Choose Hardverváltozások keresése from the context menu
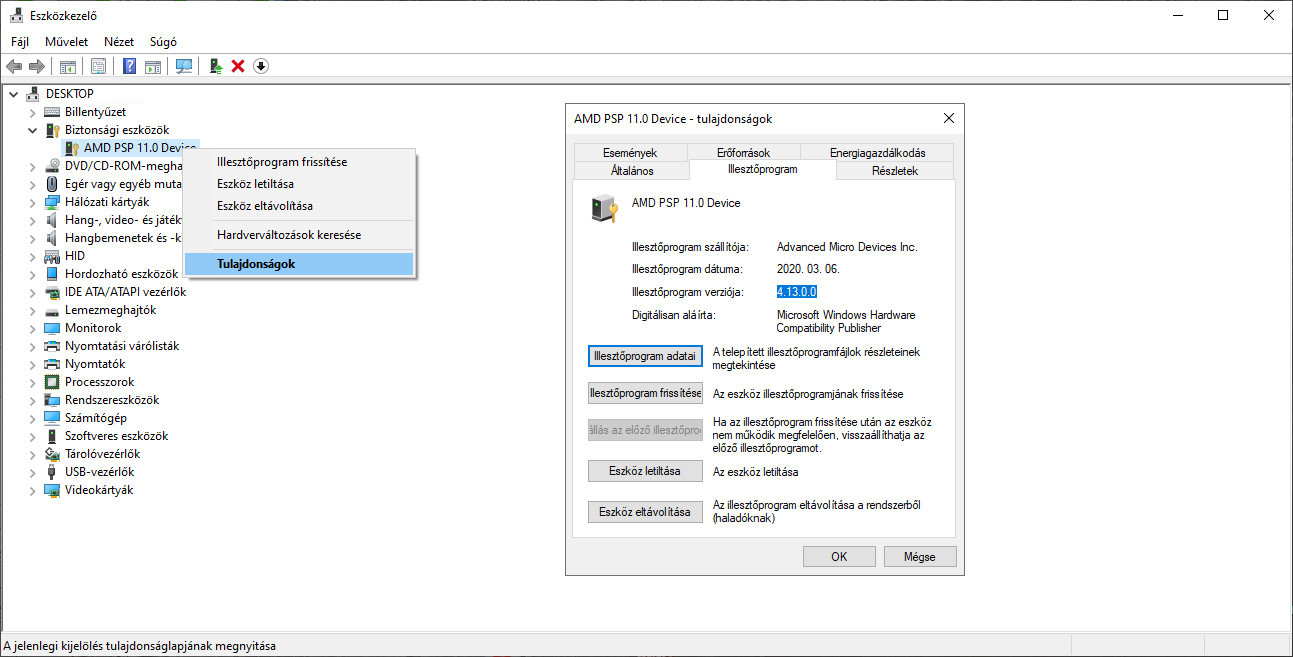Screen dimensions: 1293x657 (x=298, y=235)
